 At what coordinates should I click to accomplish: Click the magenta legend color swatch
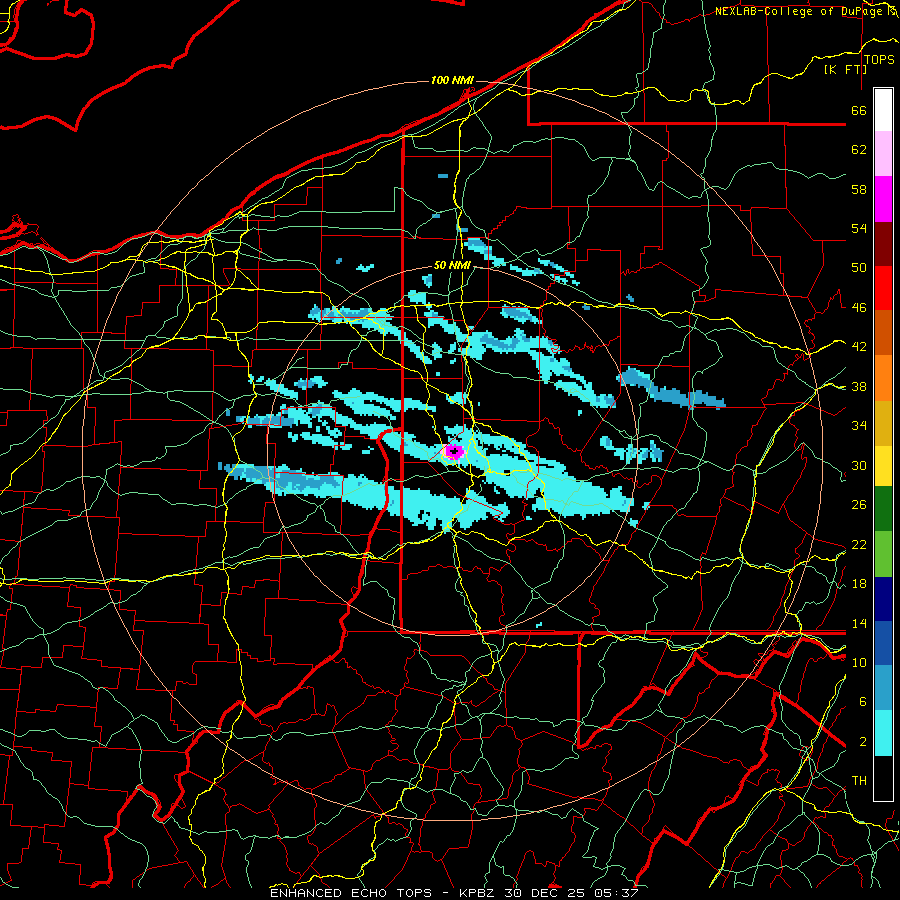pyautogui.click(x=883, y=199)
